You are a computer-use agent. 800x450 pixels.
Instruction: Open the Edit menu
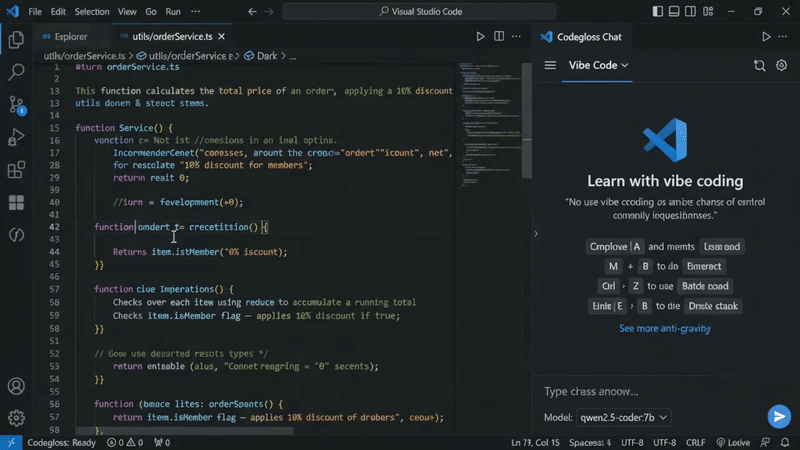coord(58,11)
